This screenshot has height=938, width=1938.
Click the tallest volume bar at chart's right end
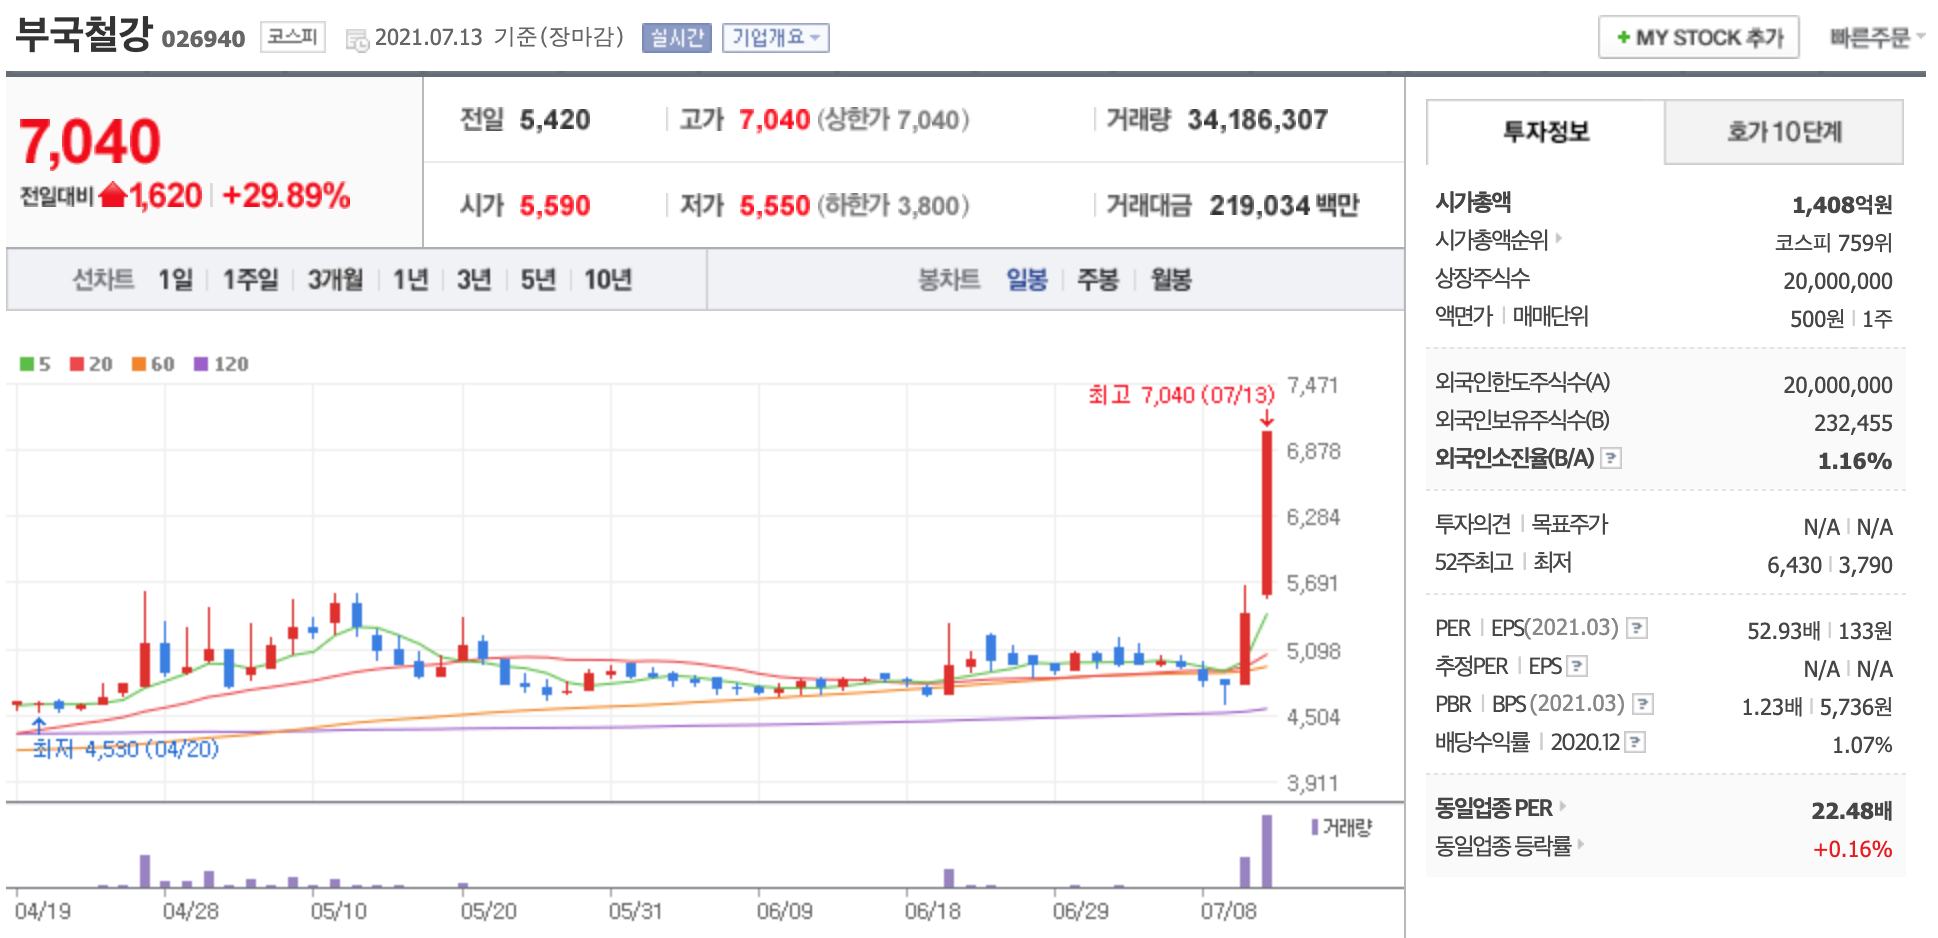pyautogui.click(x=1267, y=851)
